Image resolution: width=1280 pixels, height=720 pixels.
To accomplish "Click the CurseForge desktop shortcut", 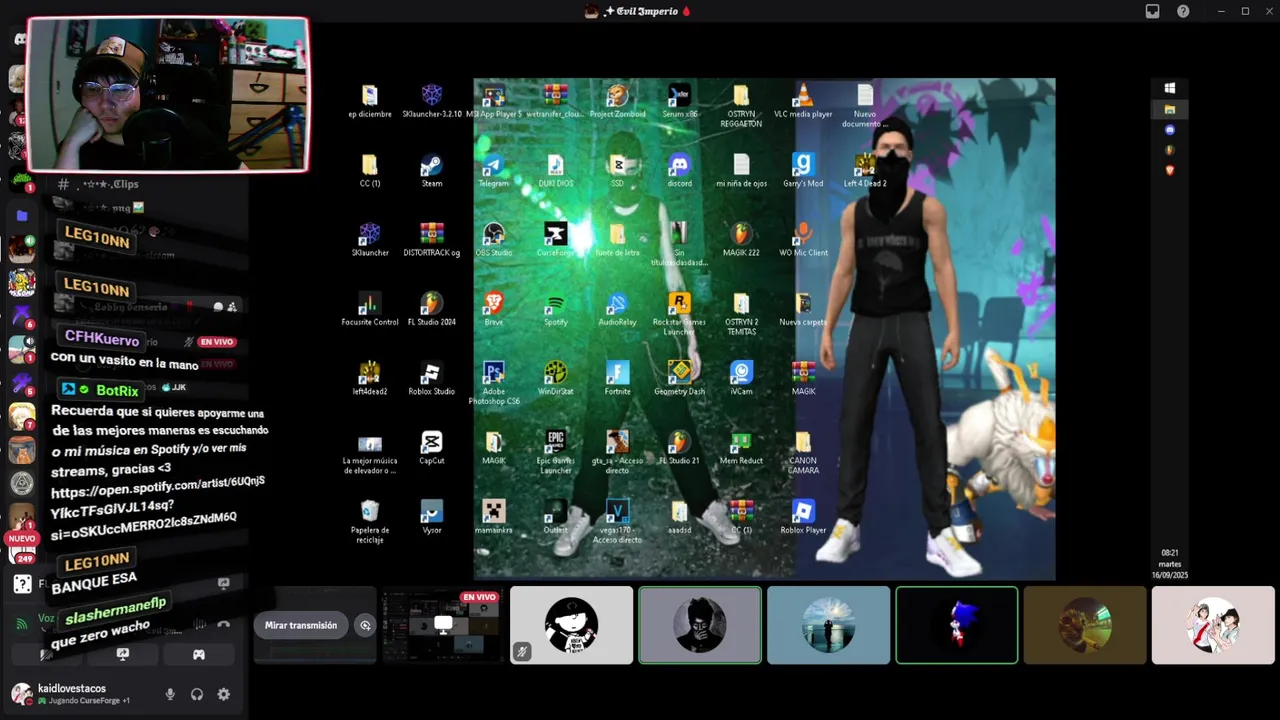I will click(x=555, y=239).
